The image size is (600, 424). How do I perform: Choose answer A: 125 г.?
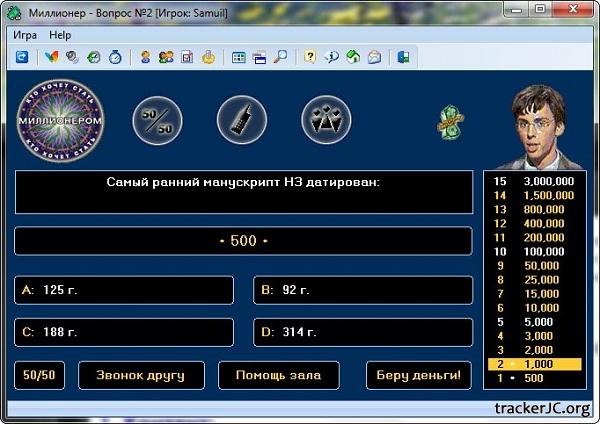[x=124, y=290]
